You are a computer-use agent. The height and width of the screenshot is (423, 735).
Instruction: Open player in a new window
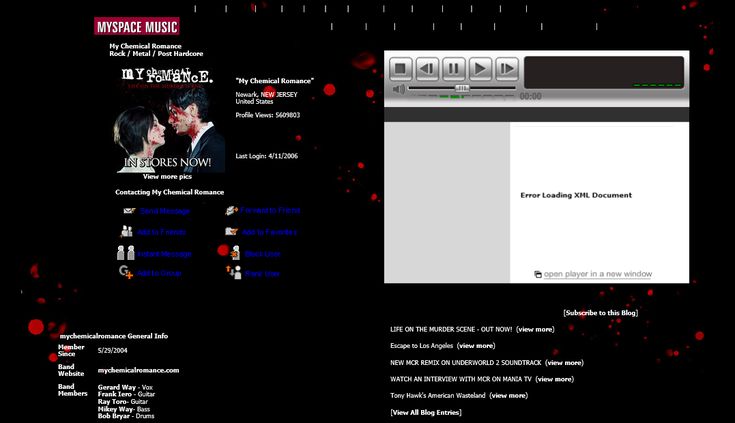[598, 274]
